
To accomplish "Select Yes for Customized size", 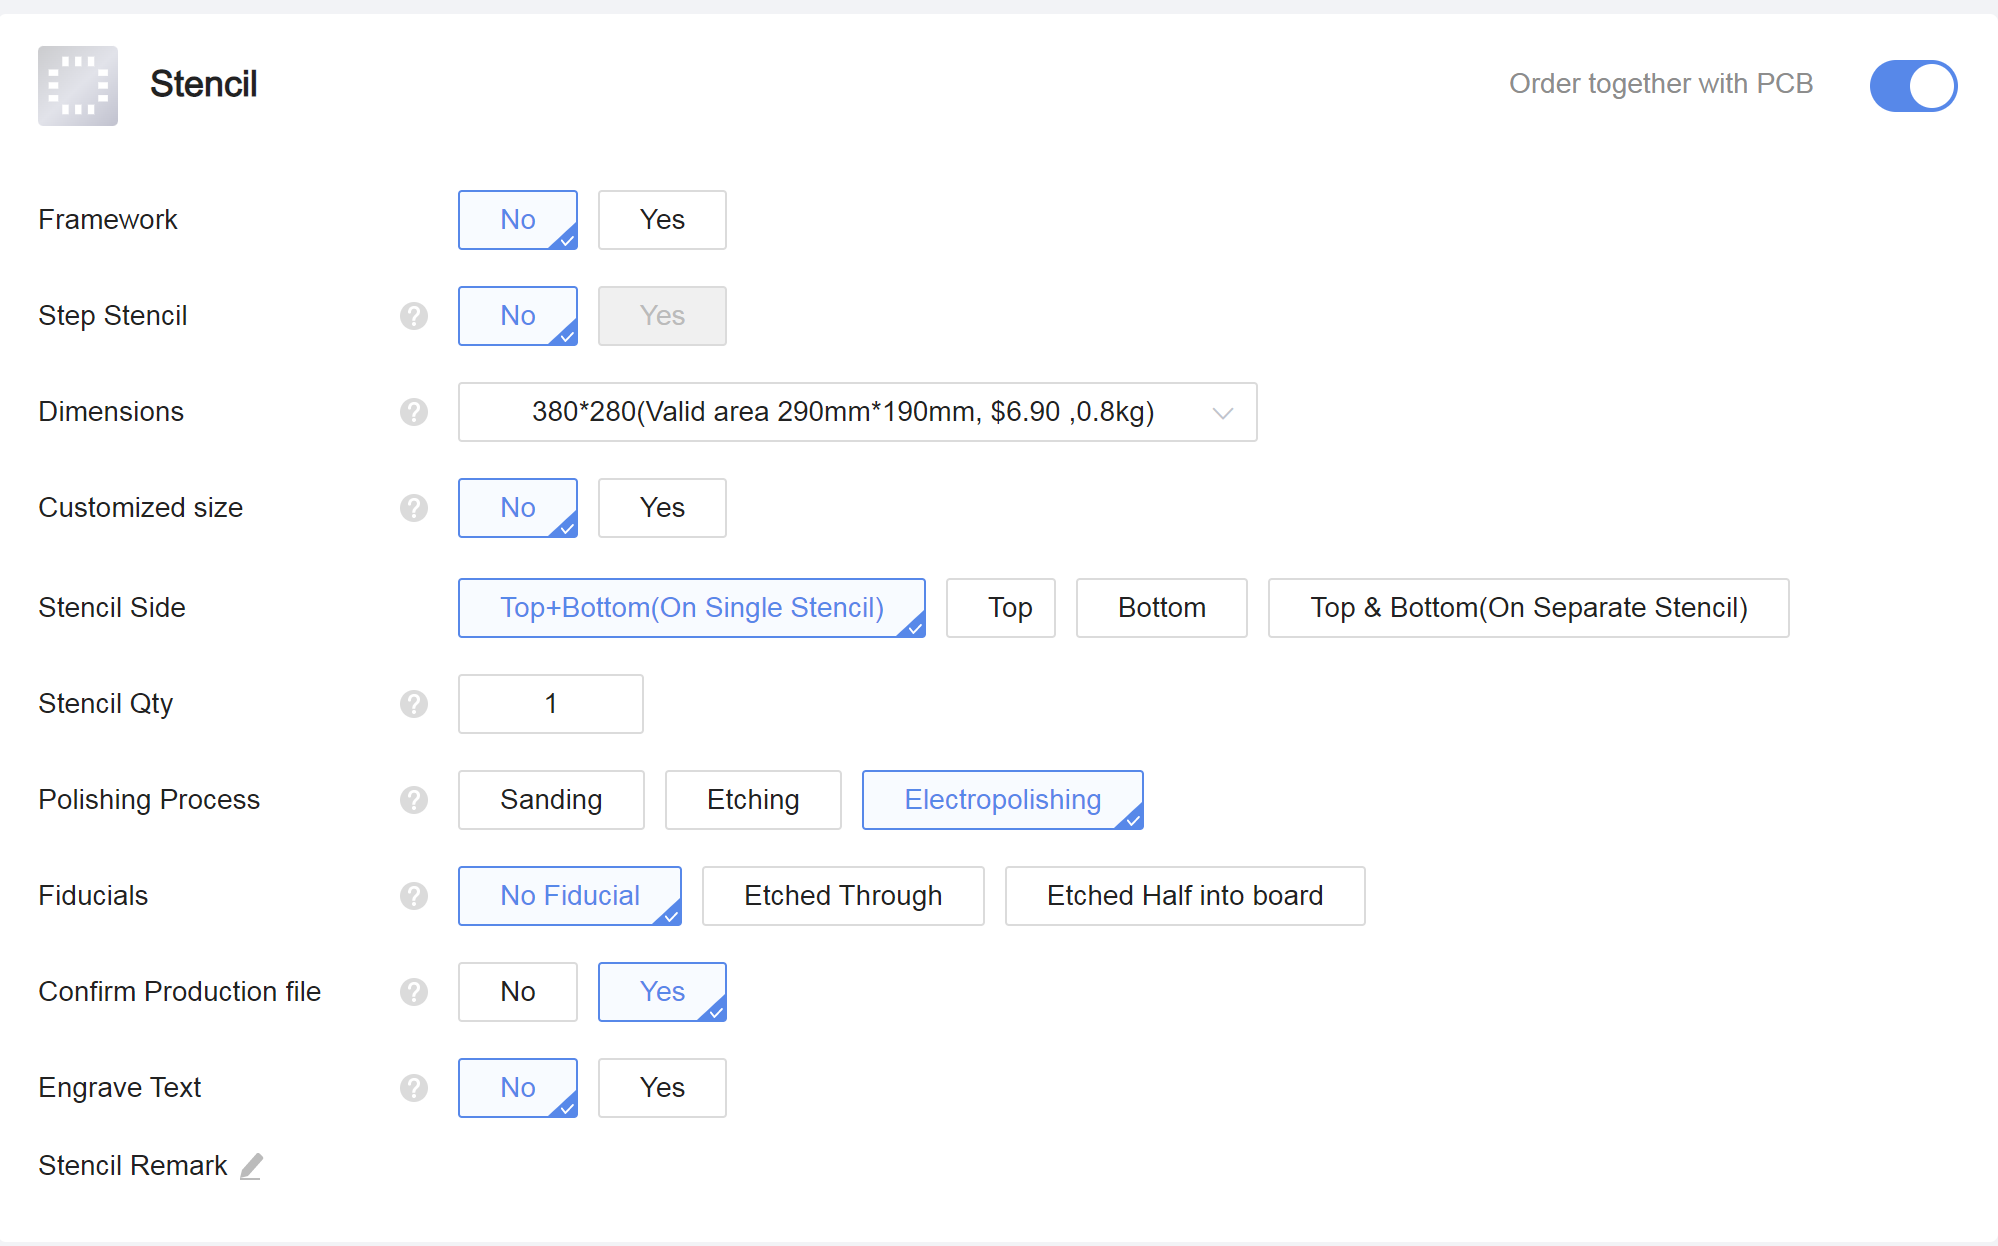I will [662, 508].
